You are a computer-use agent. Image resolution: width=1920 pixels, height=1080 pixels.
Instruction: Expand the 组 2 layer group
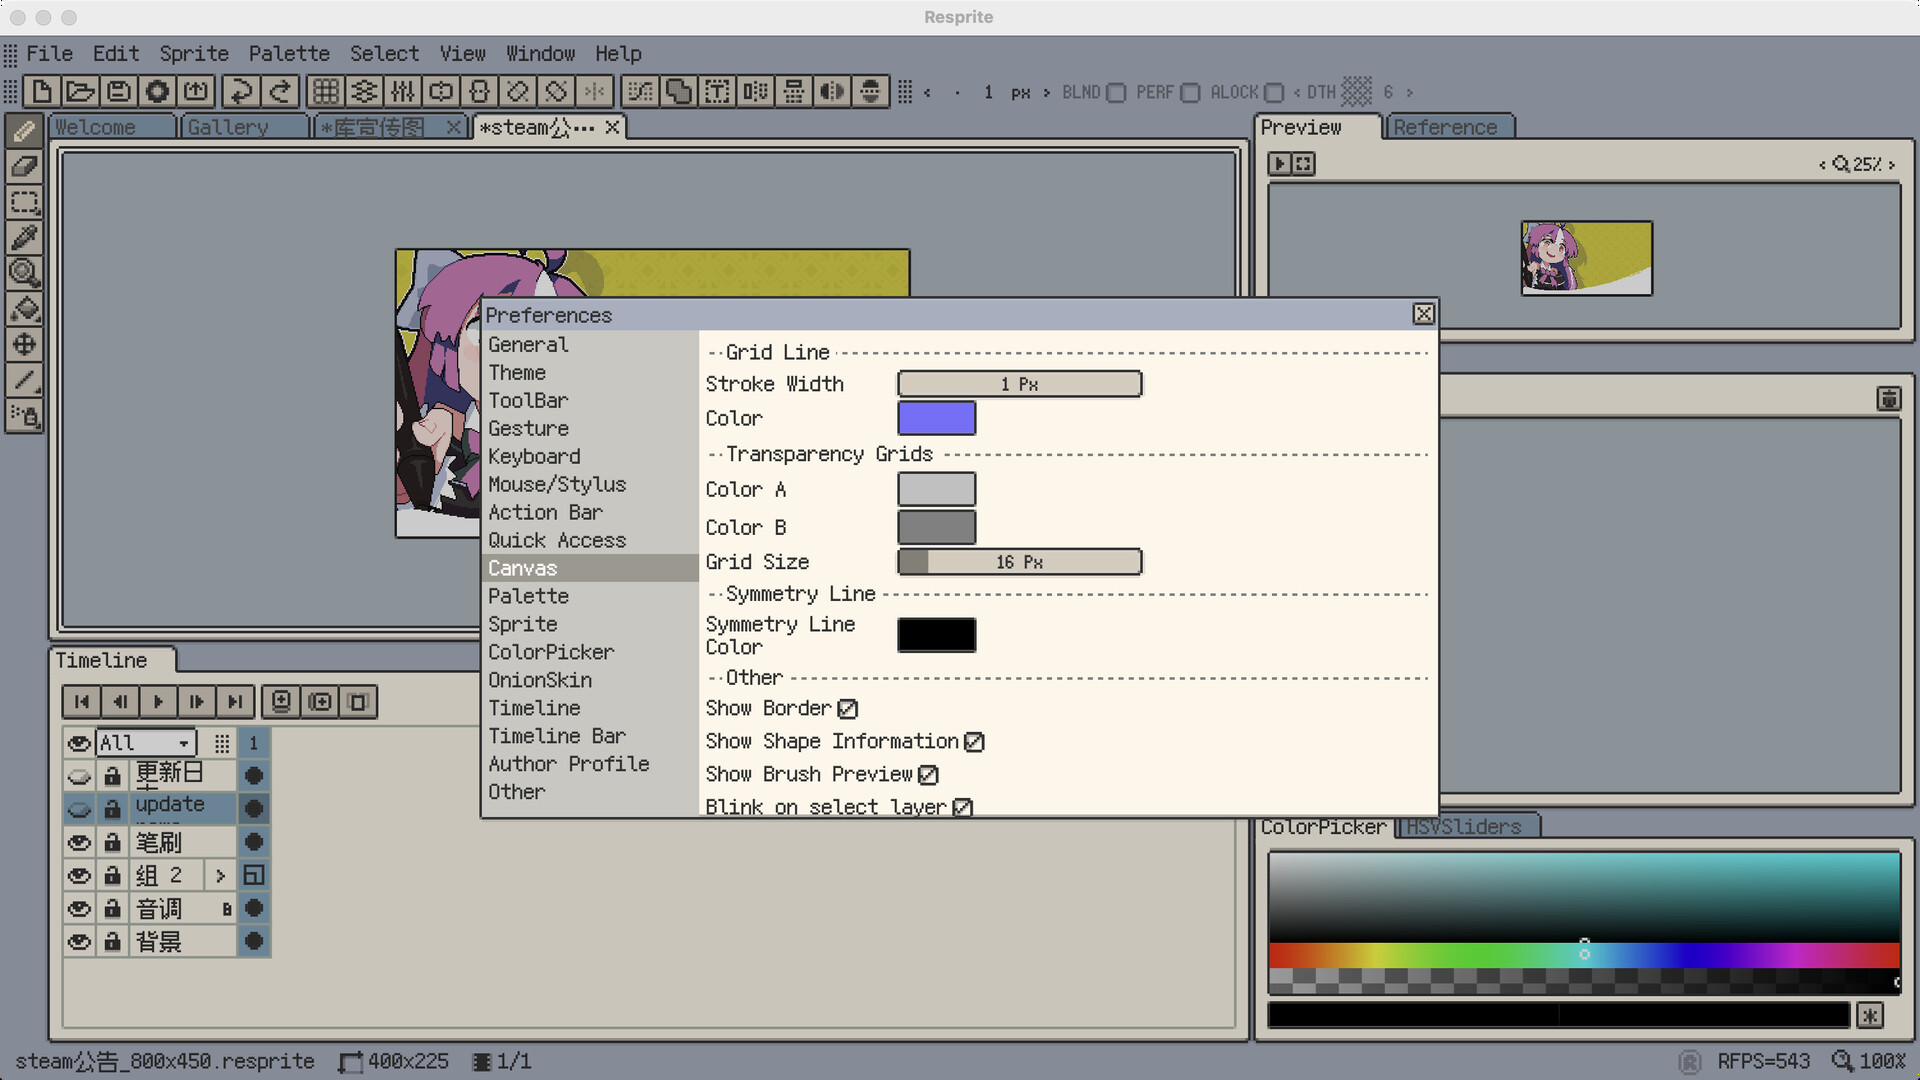tap(220, 876)
